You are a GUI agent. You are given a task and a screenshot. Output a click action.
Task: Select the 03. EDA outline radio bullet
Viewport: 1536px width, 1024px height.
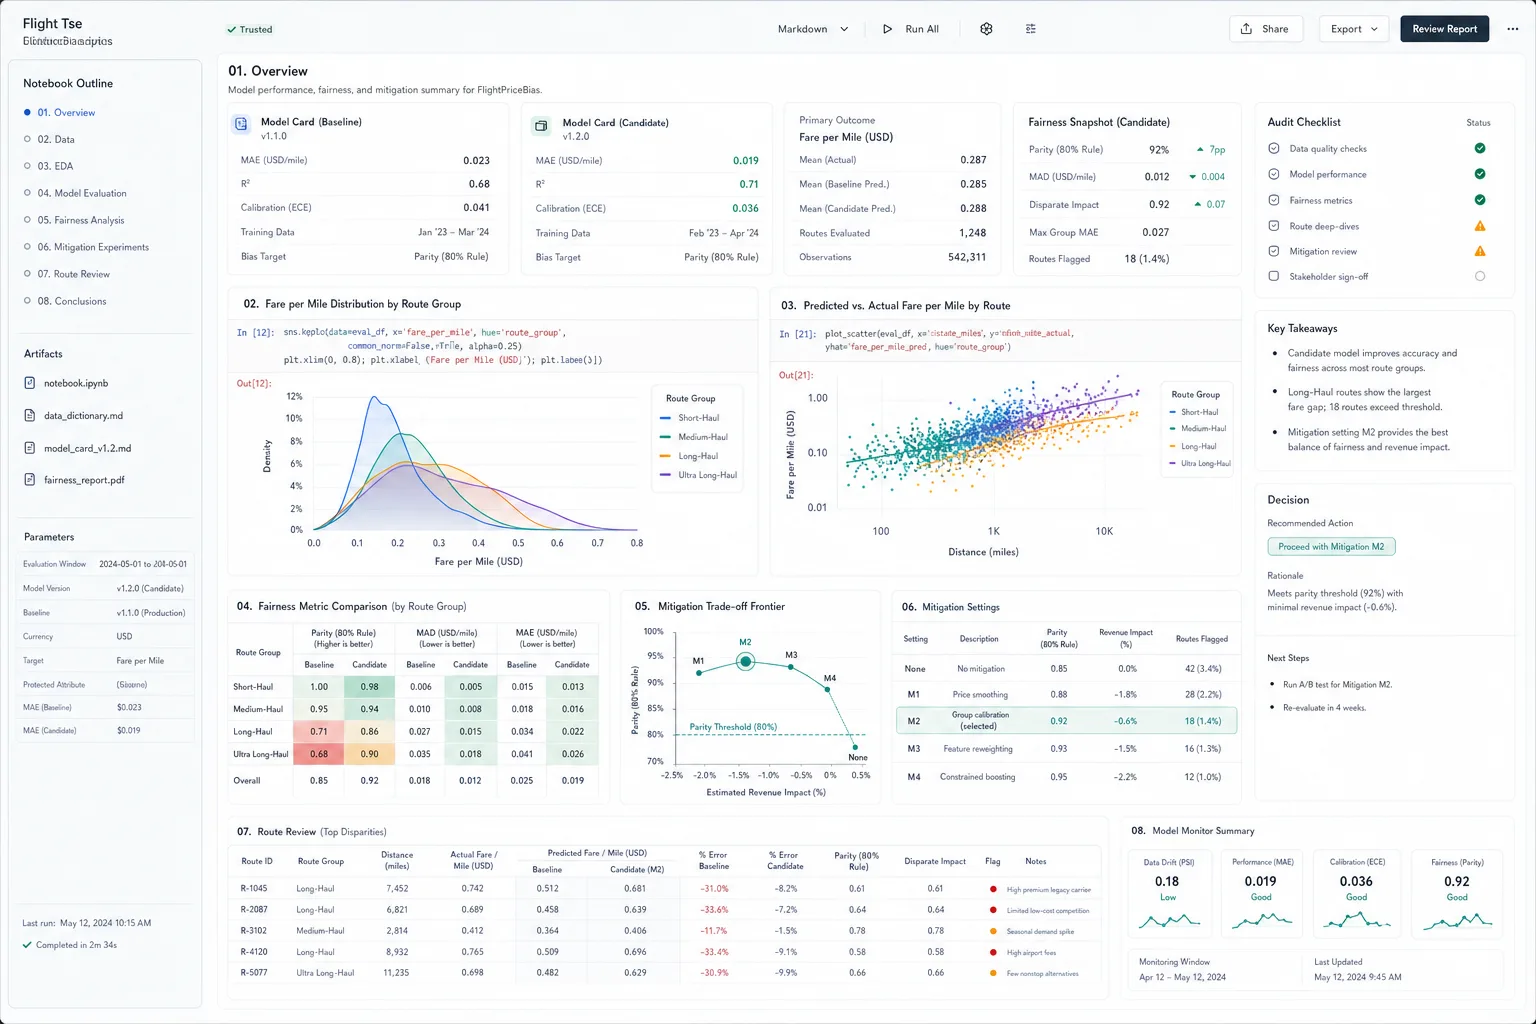(x=27, y=166)
